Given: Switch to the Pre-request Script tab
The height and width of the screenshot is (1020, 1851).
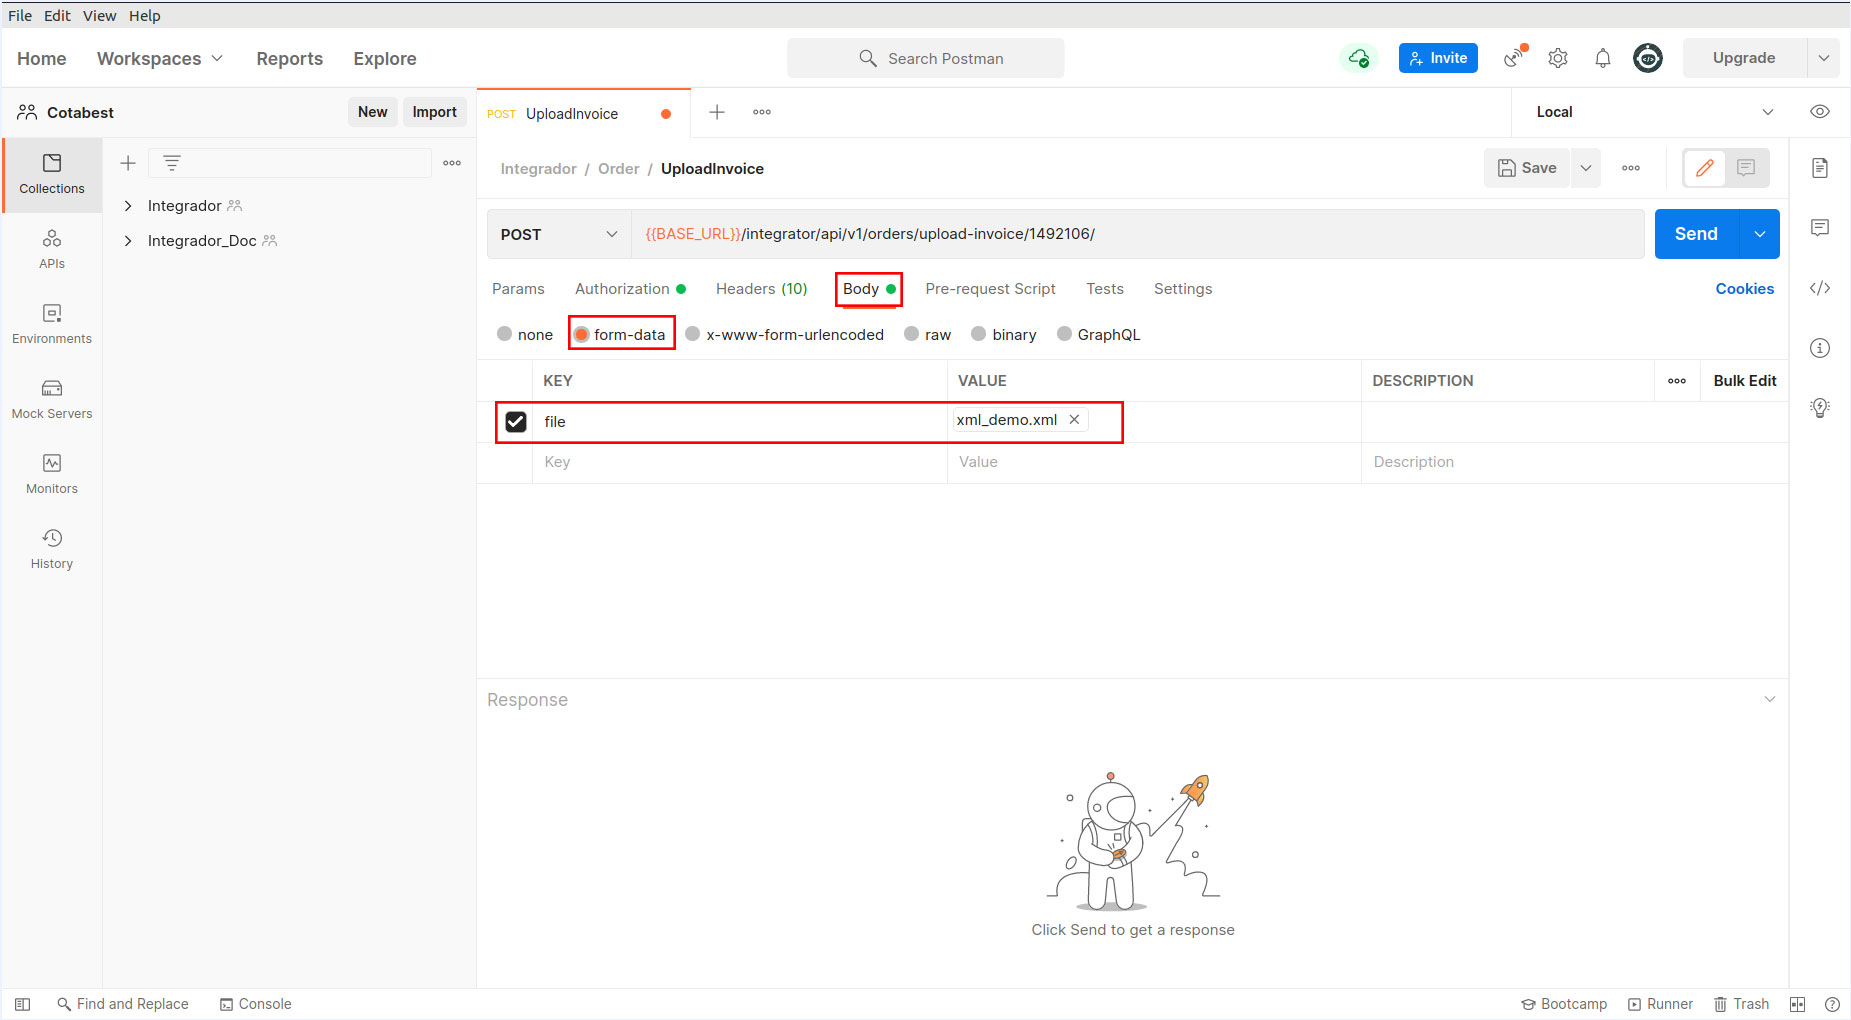Looking at the screenshot, I should pos(990,289).
